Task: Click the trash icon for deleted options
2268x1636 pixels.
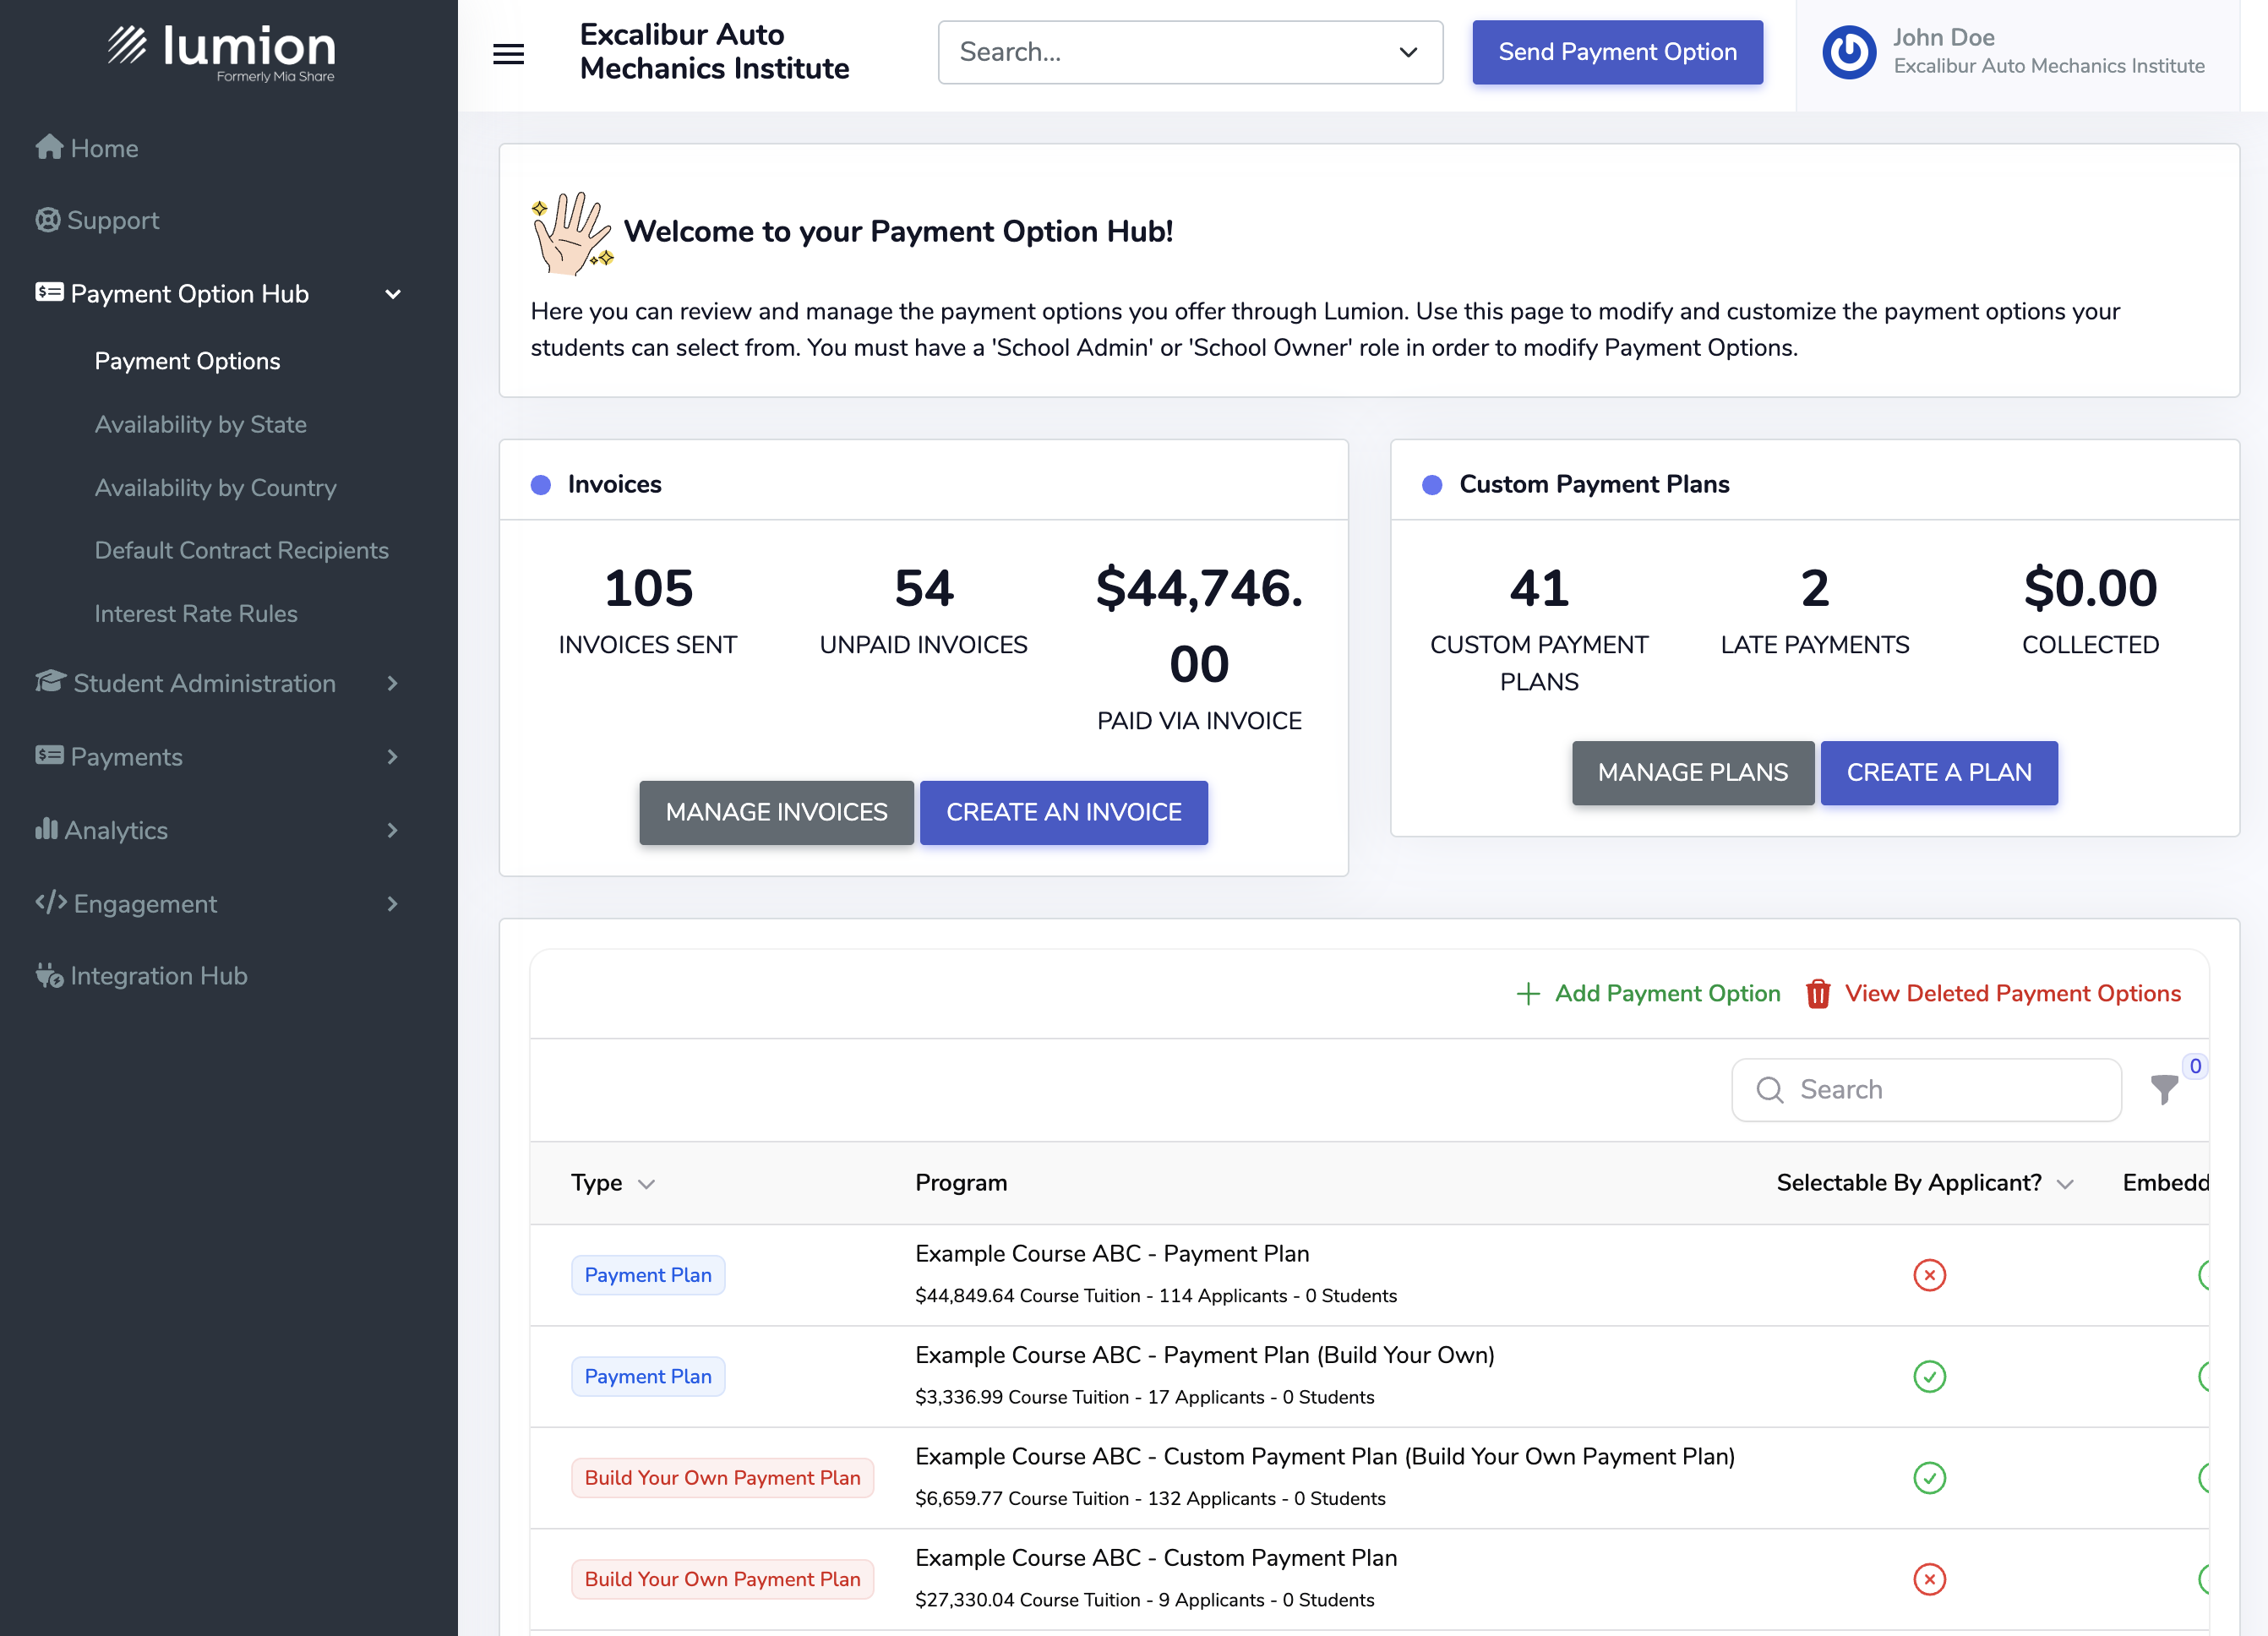Action: pos(1817,993)
